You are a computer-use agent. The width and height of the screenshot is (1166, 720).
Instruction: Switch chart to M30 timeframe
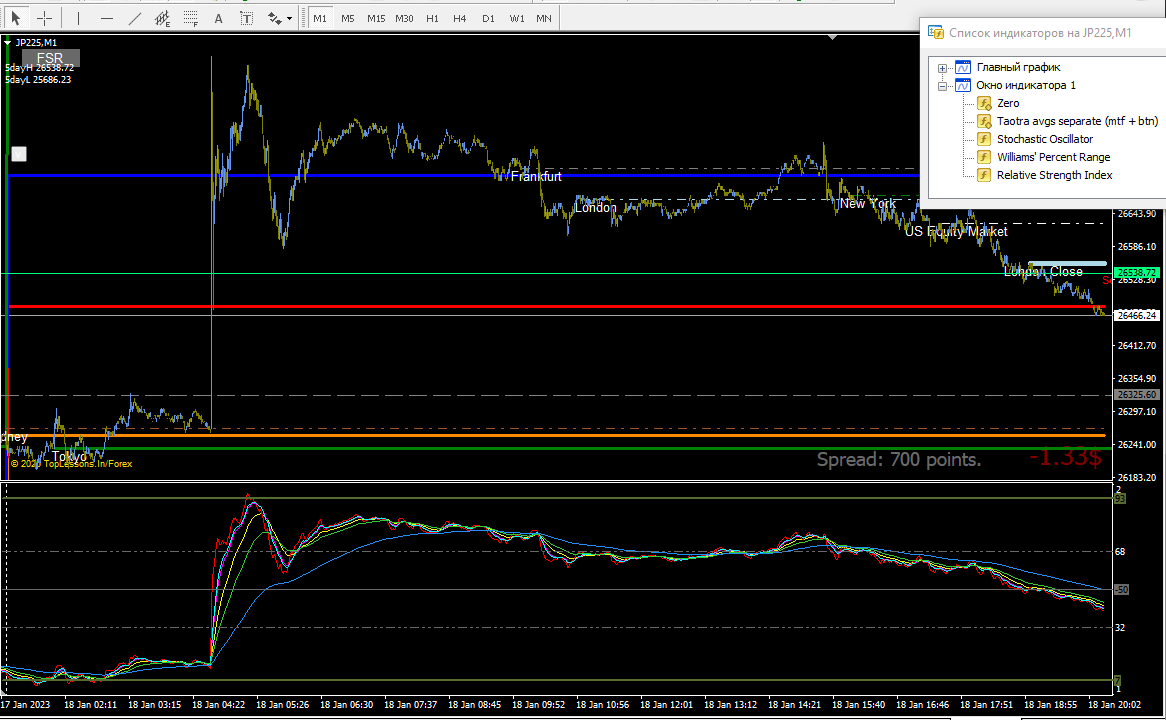(x=404, y=18)
